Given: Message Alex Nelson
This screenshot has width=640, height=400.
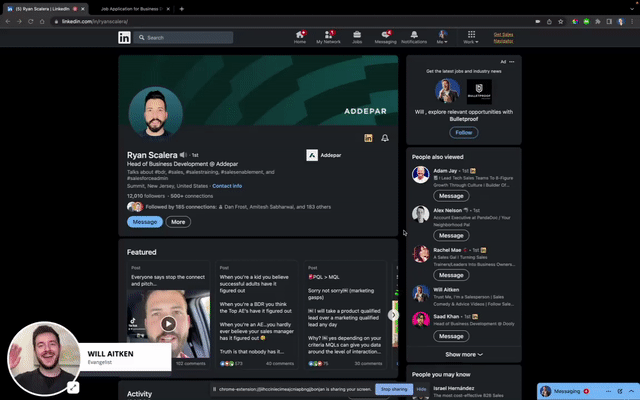Looking at the screenshot, I should (x=451, y=236).
